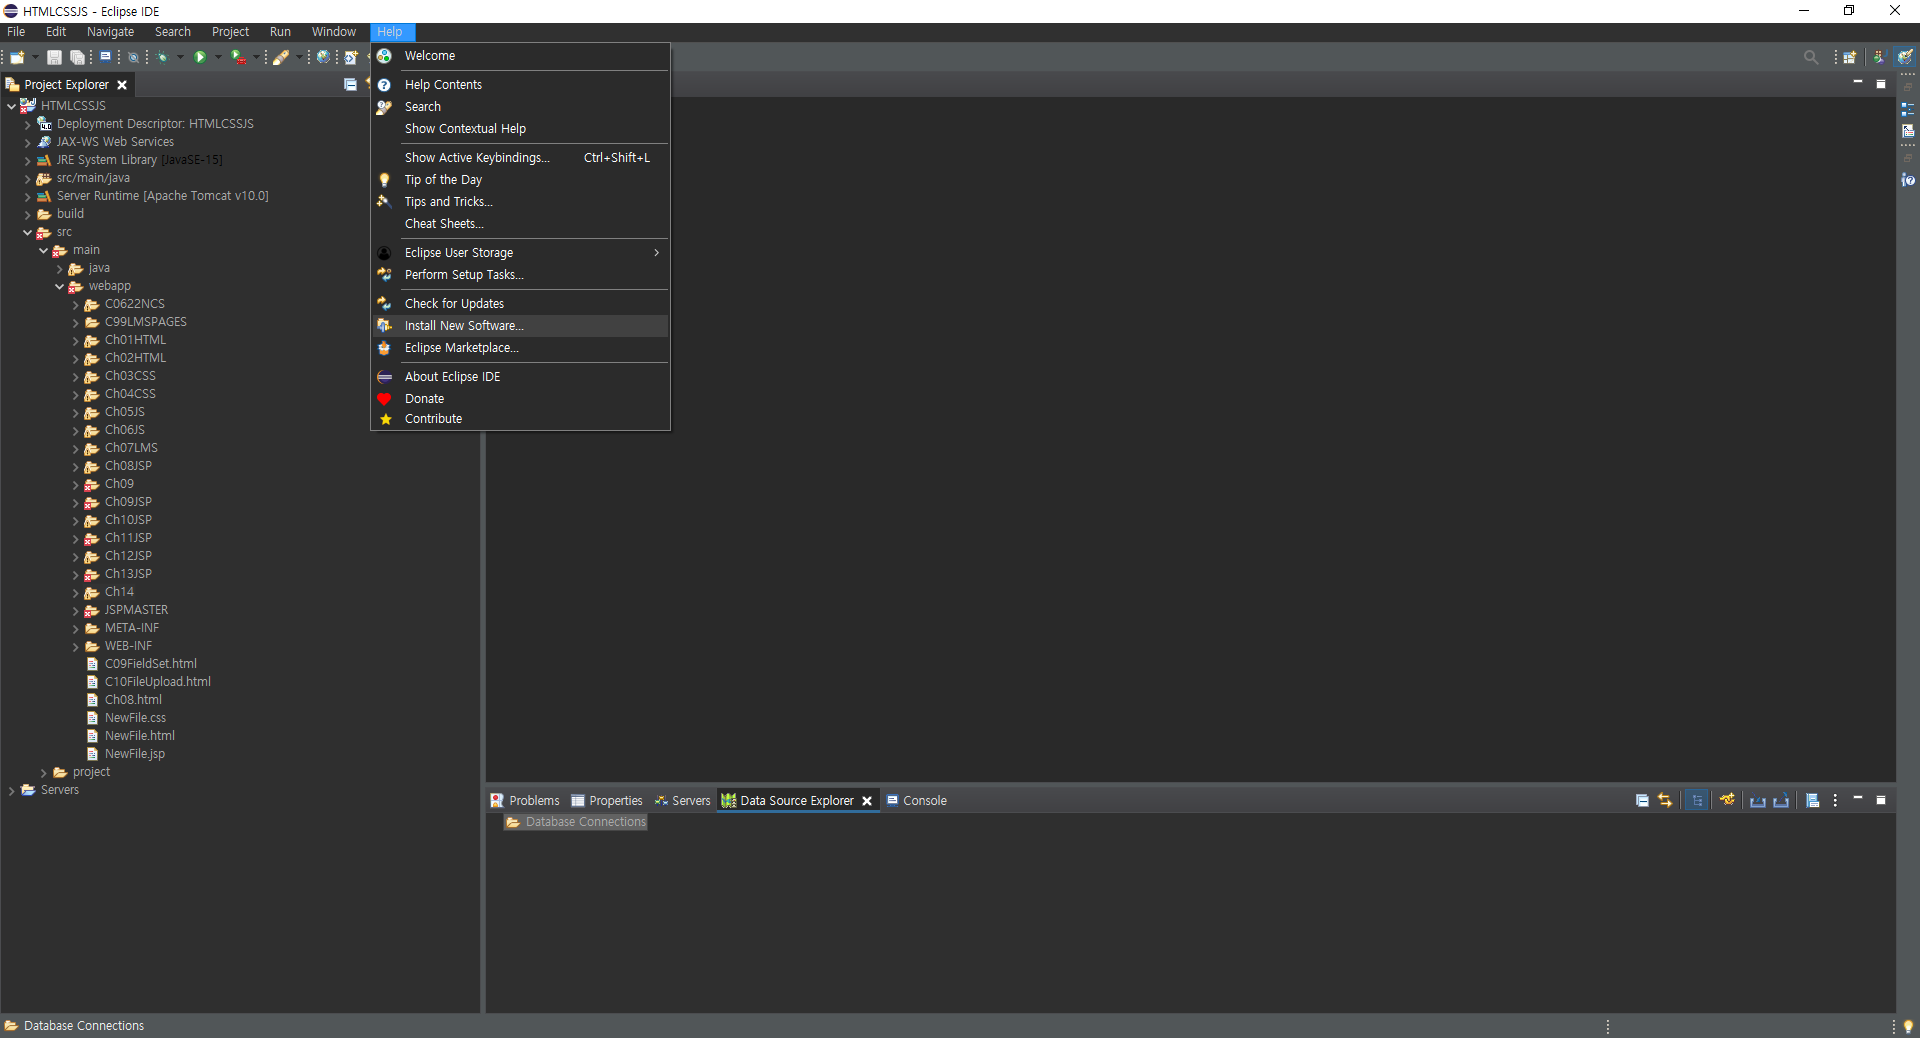Expand Eclipse User Storage submenu
The image size is (1920, 1038).
520,253
